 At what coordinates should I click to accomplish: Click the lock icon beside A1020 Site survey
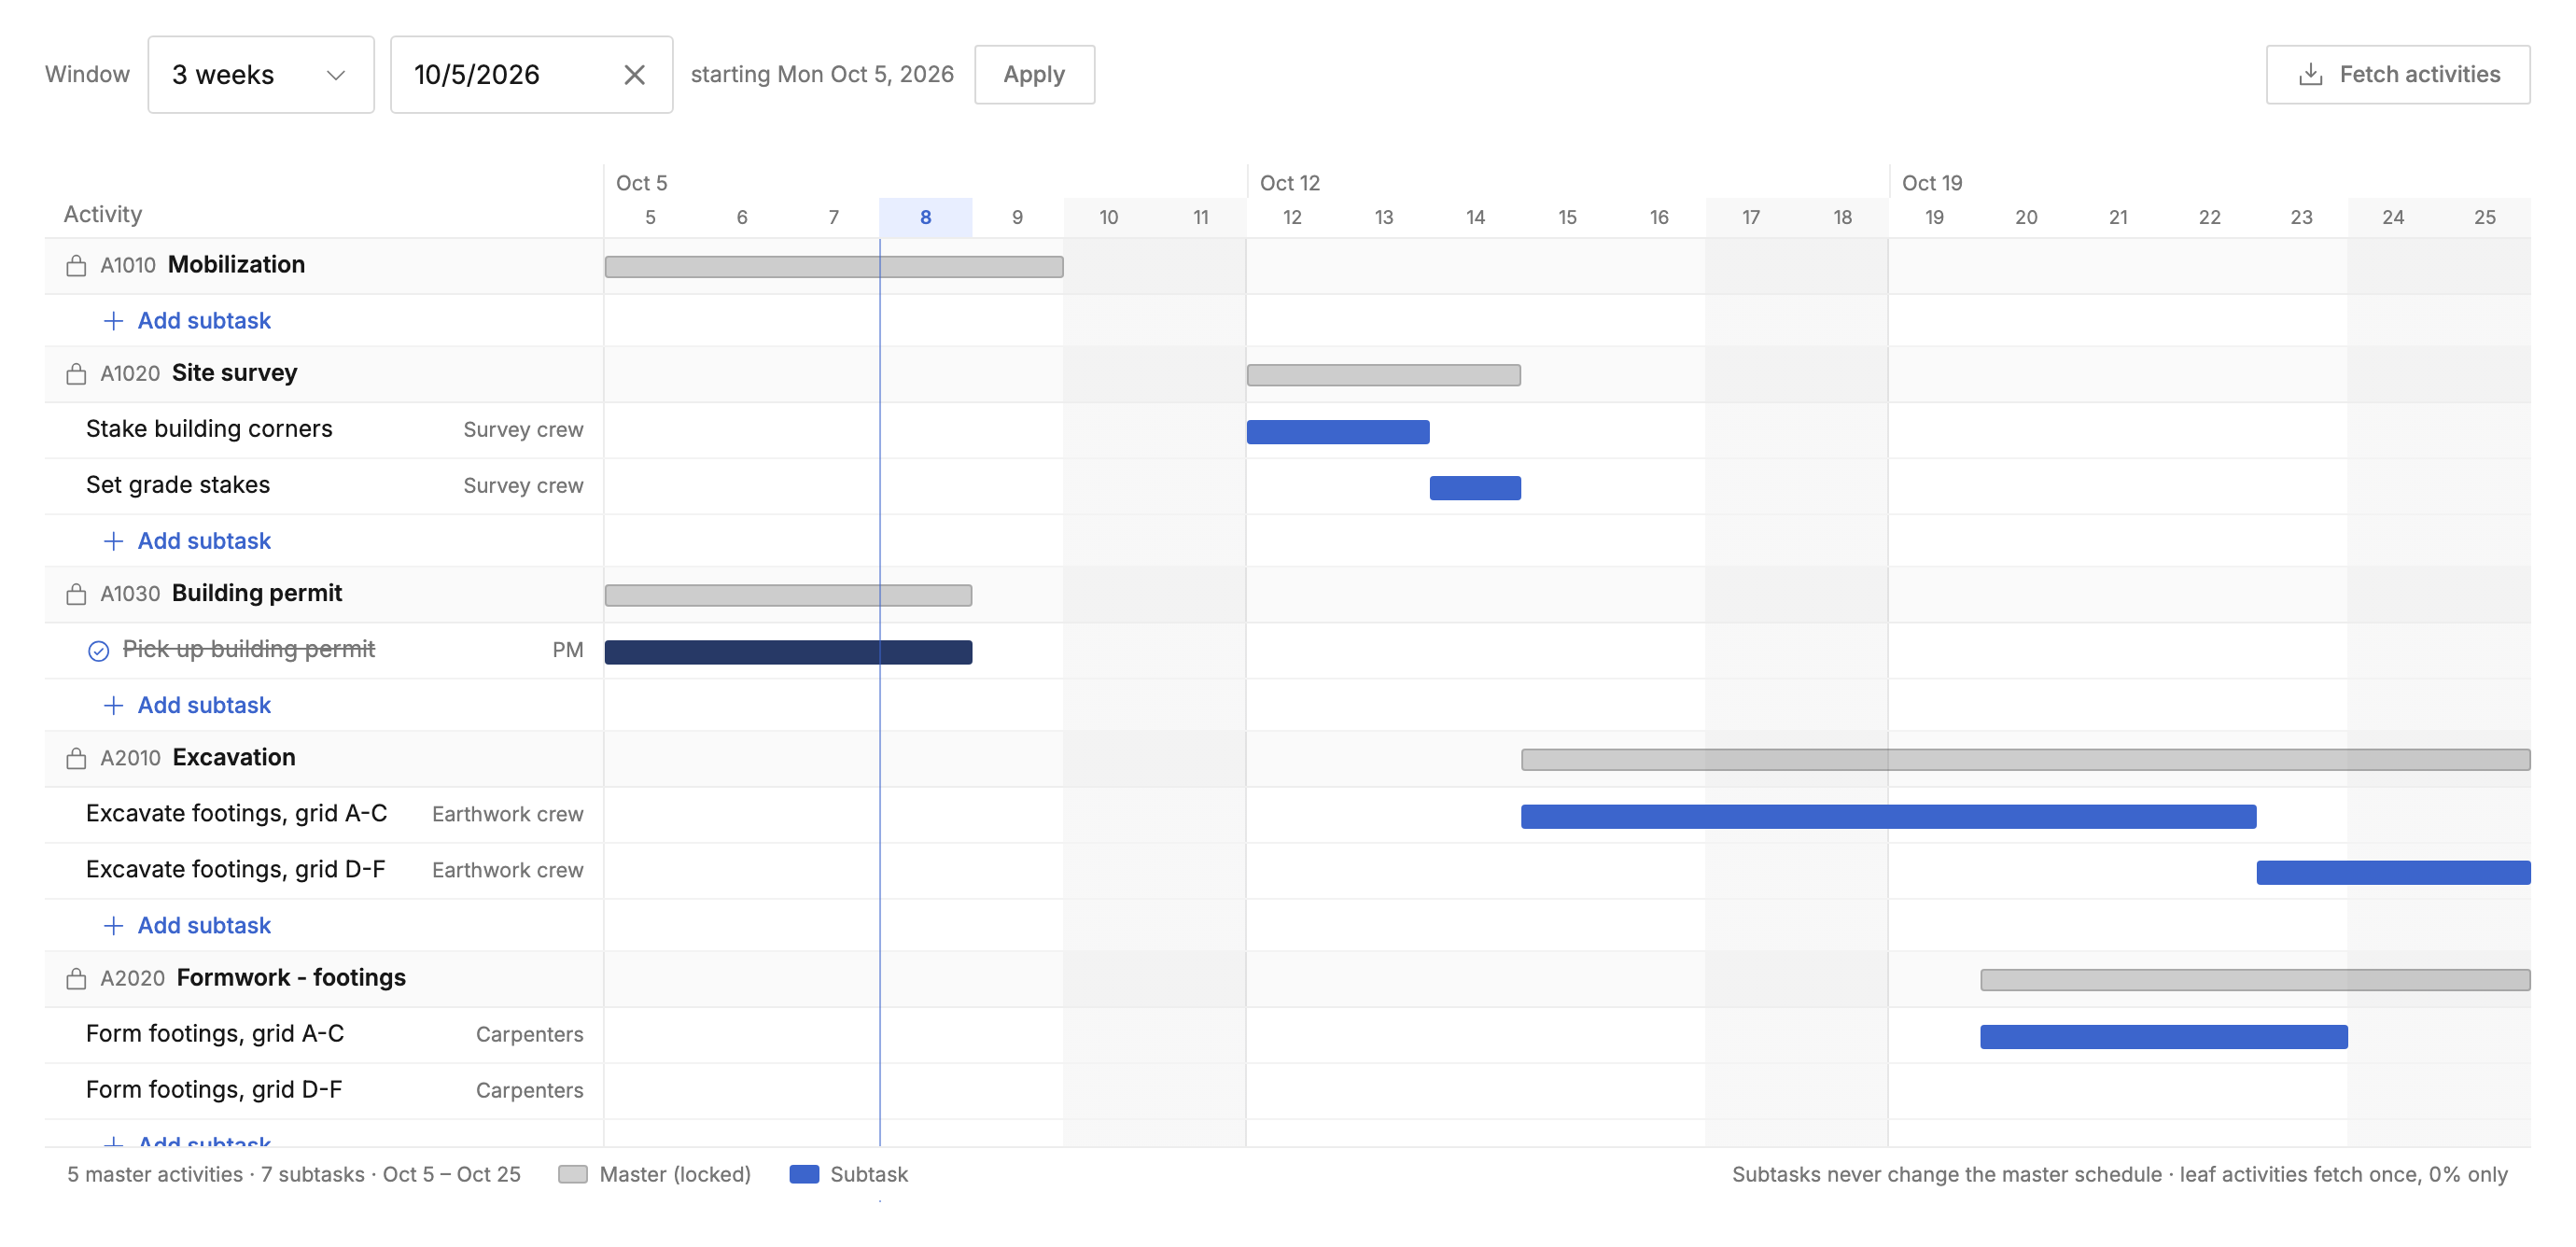coord(76,374)
